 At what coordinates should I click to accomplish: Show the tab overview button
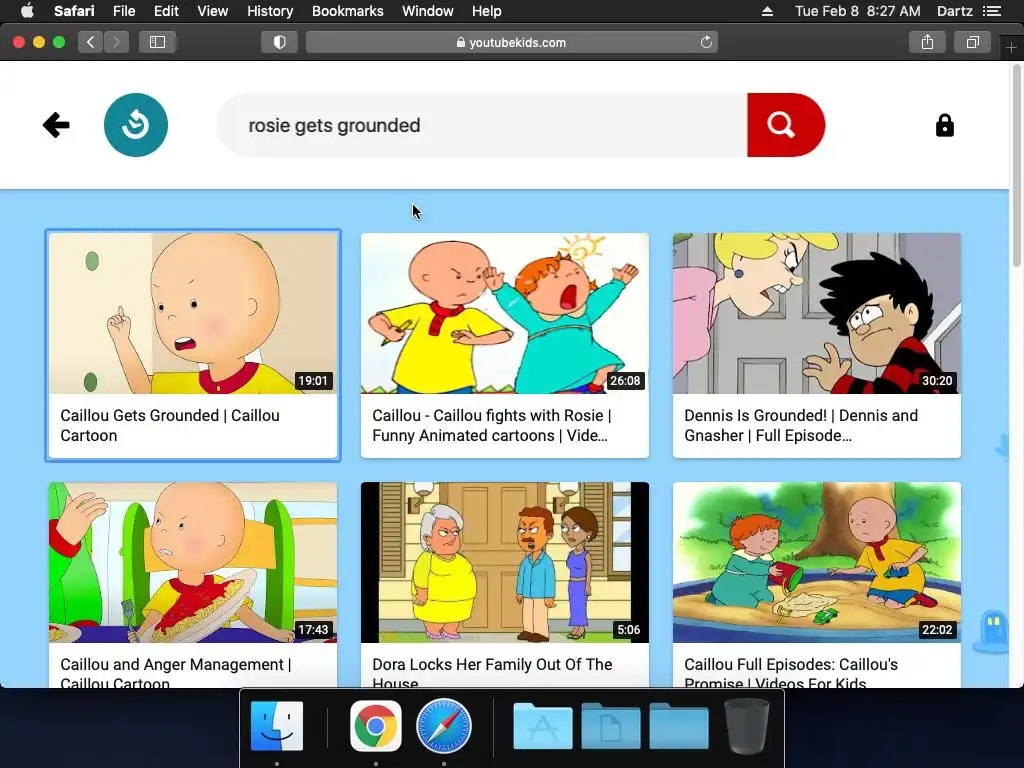pyautogui.click(x=972, y=42)
